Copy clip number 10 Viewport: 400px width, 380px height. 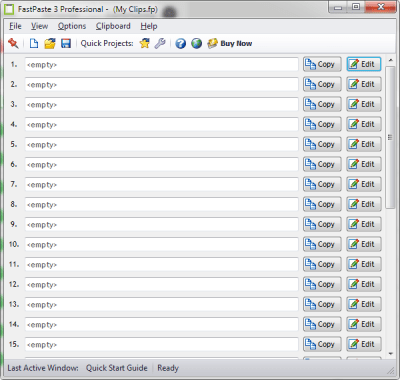click(322, 244)
